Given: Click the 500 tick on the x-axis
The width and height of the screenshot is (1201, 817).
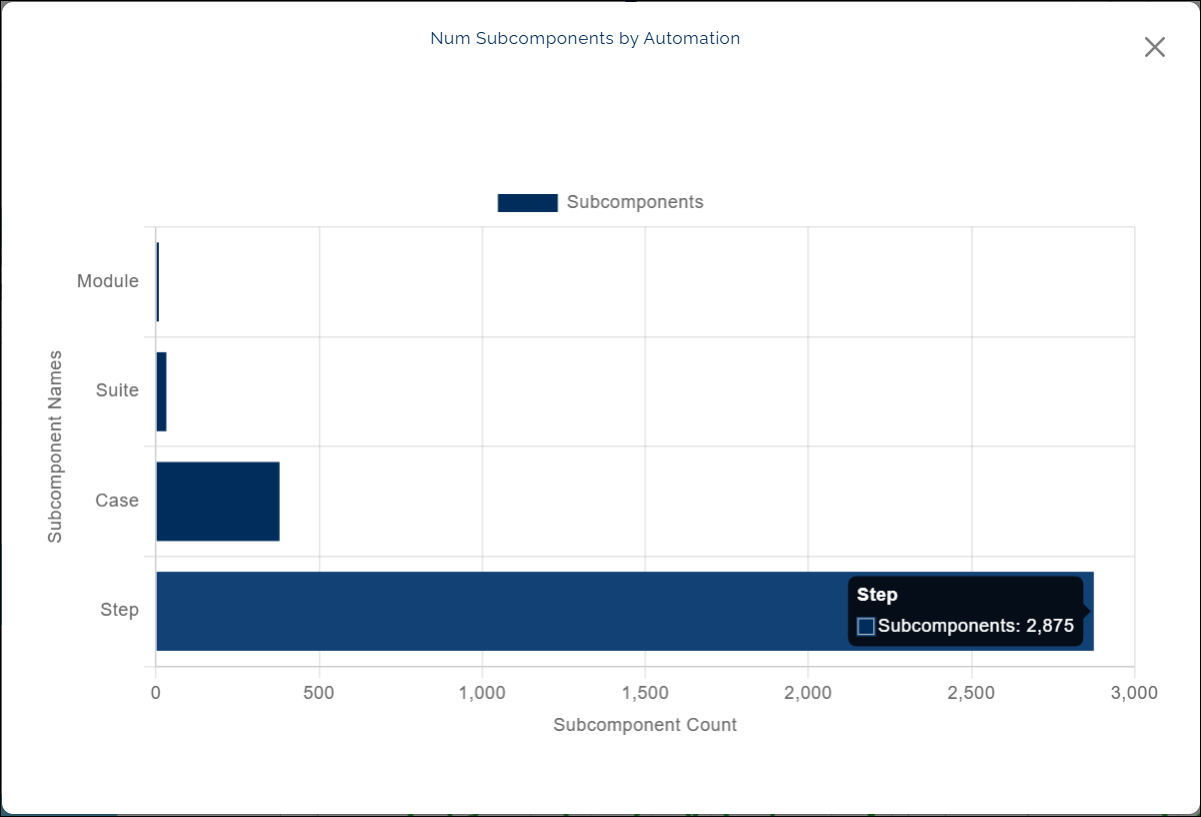Looking at the screenshot, I should point(319,693).
